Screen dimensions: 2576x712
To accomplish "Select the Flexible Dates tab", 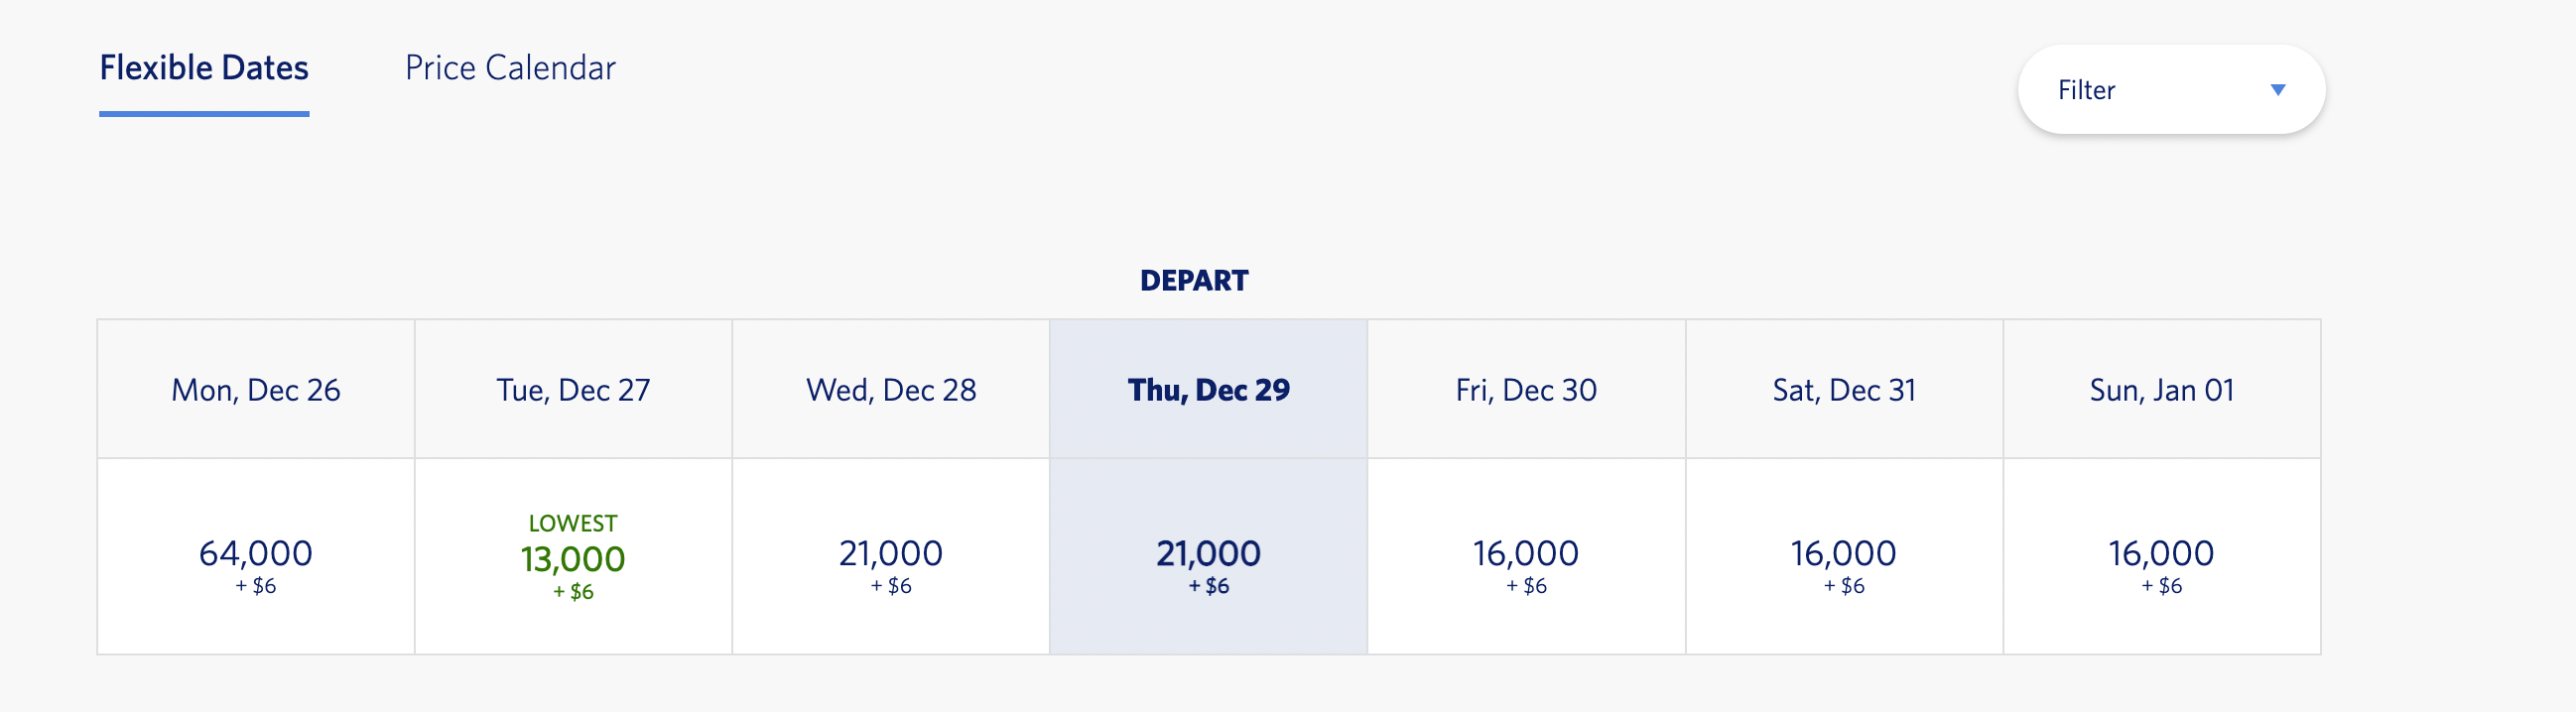I will pos(204,68).
